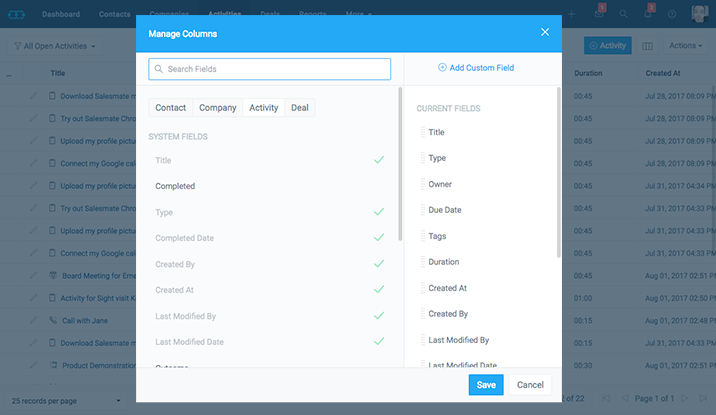Open the Actions dropdown menu
The image size is (716, 415).
(x=685, y=46)
